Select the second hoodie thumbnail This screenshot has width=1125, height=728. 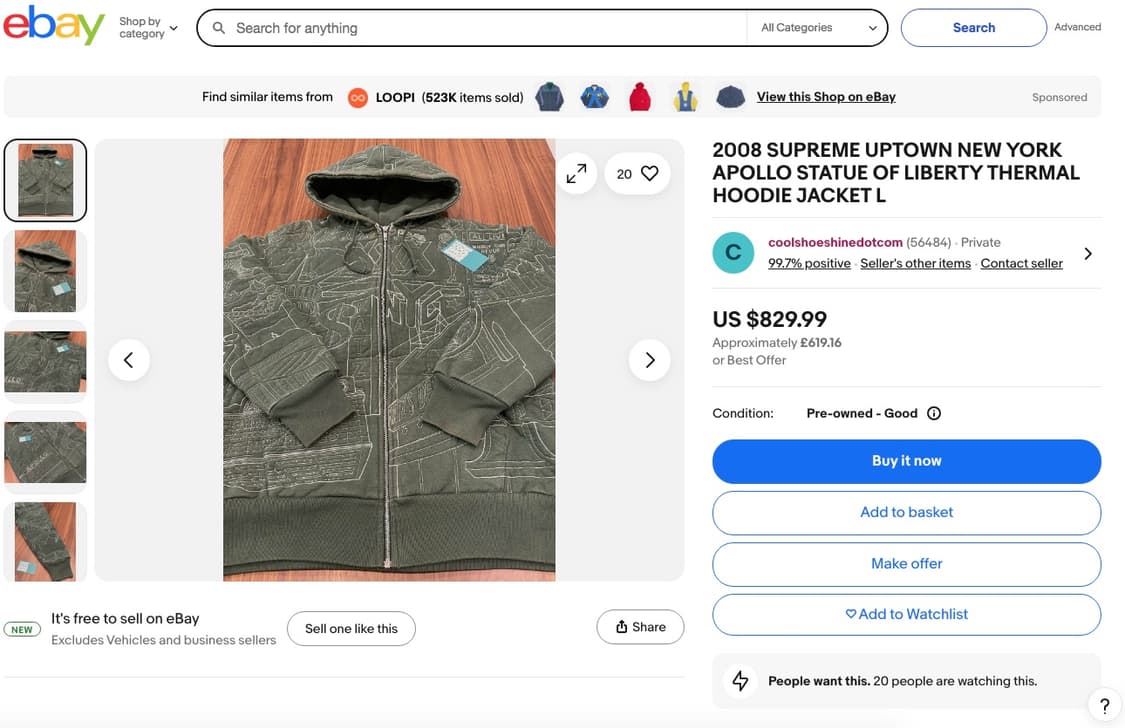pos(46,271)
